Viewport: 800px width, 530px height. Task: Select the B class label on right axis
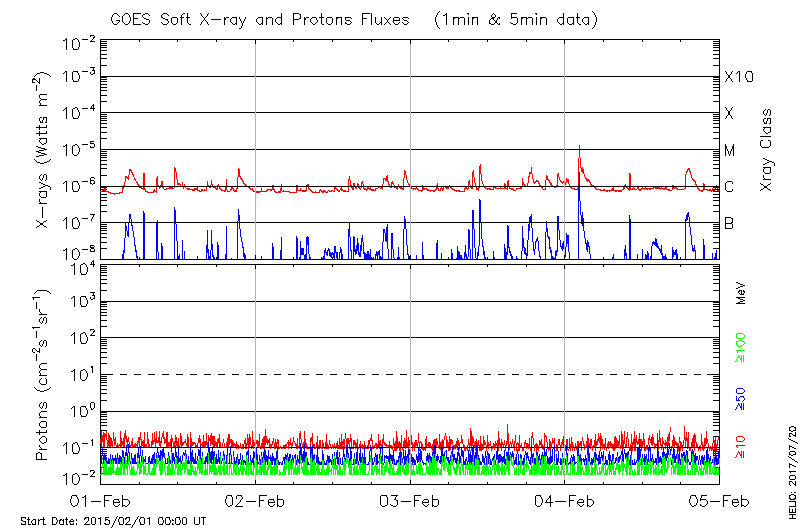point(729,223)
